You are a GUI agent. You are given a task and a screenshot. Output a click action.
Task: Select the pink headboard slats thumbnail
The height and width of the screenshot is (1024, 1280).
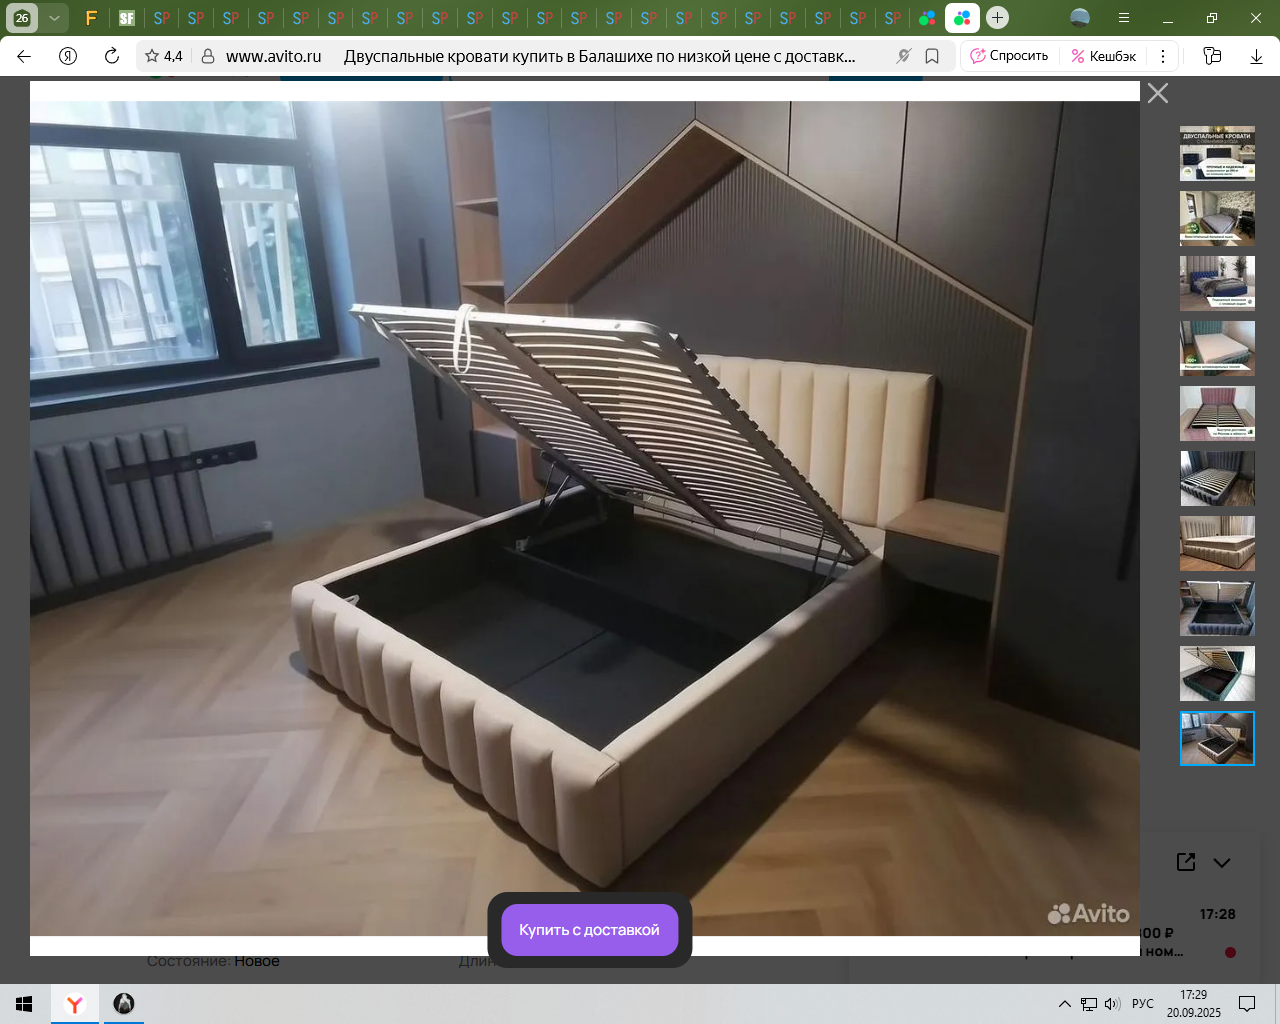pyautogui.click(x=1217, y=413)
